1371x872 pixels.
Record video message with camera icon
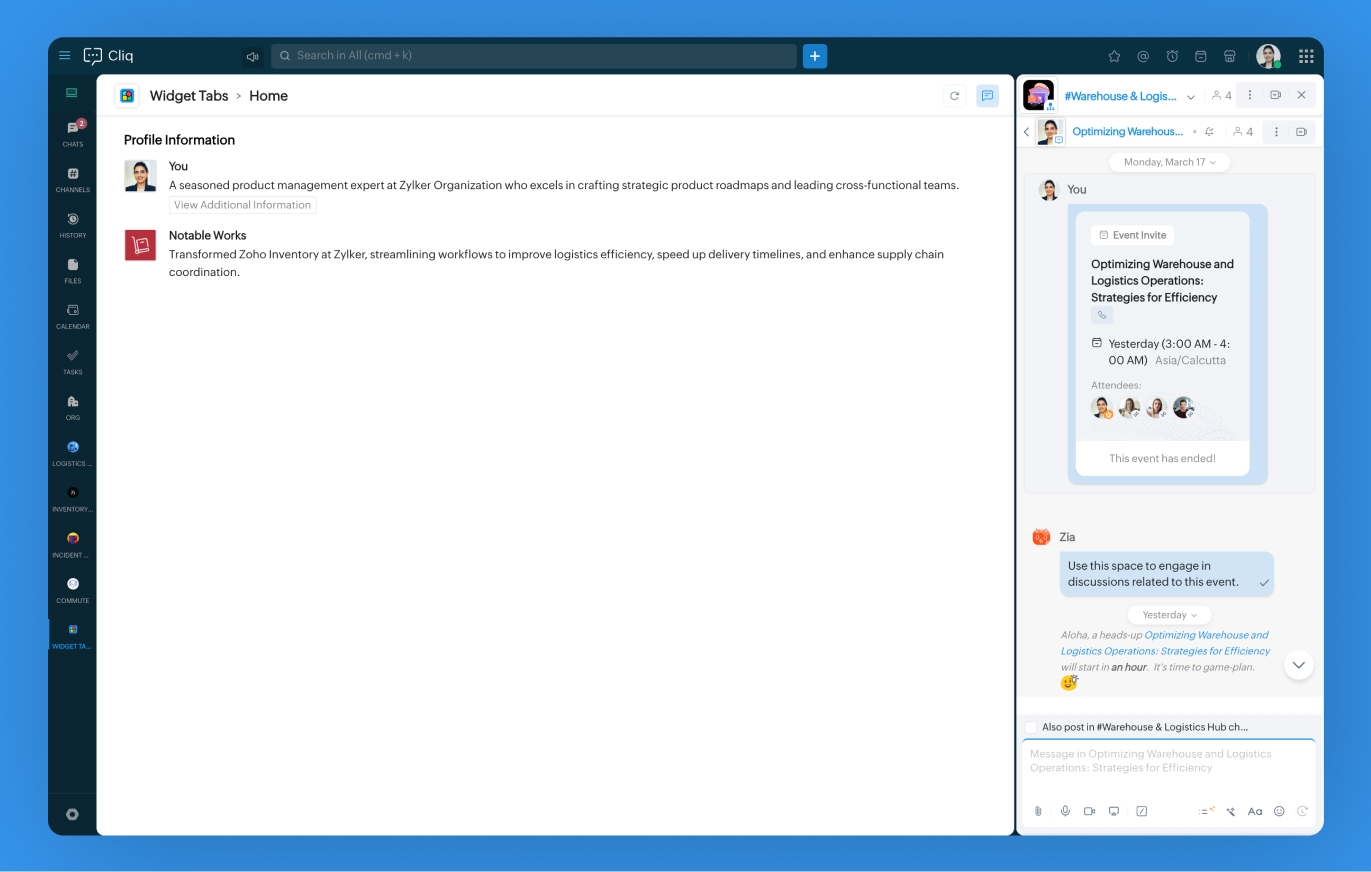click(1089, 811)
